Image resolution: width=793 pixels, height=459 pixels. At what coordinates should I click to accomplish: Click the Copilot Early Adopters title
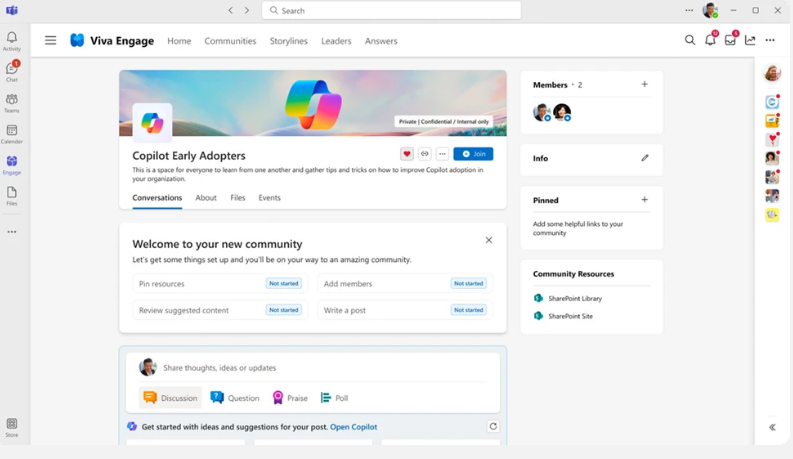[189, 156]
